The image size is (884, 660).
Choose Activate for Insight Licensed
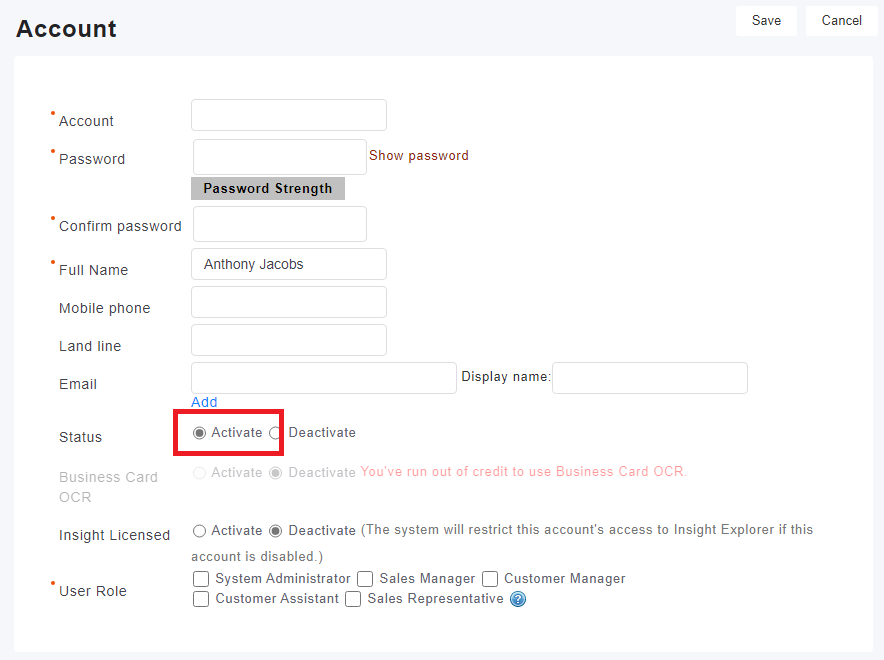point(199,531)
